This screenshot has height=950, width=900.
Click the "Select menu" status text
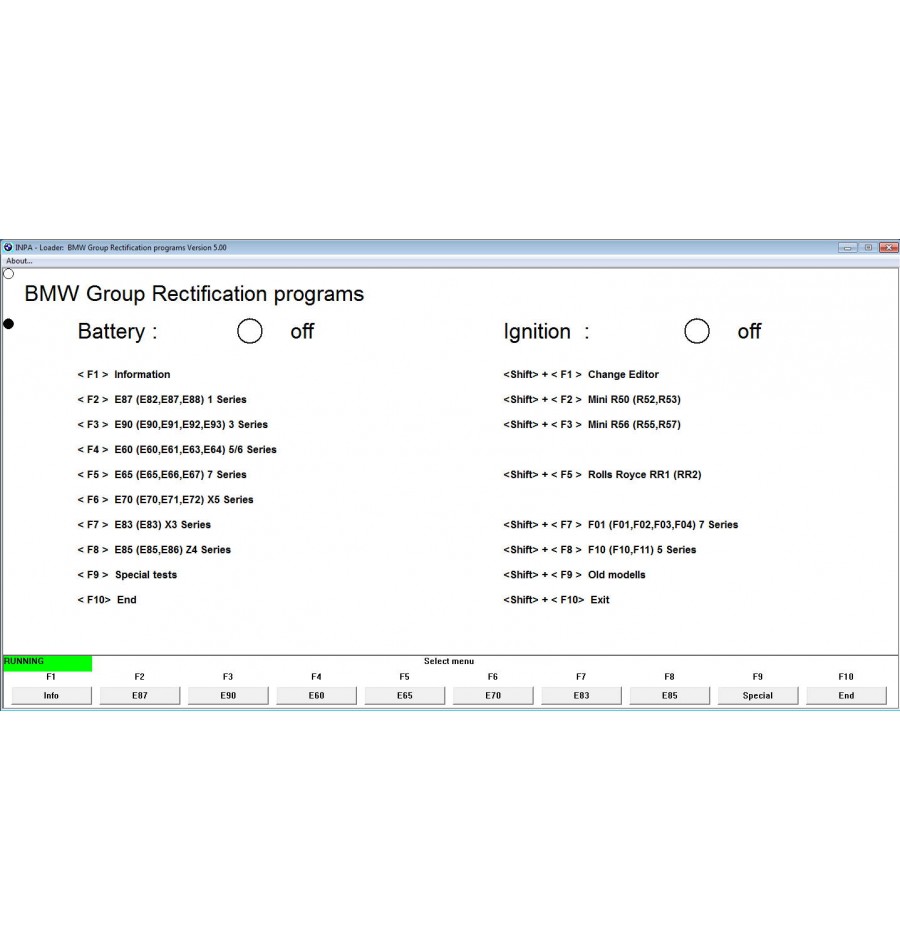point(449,661)
